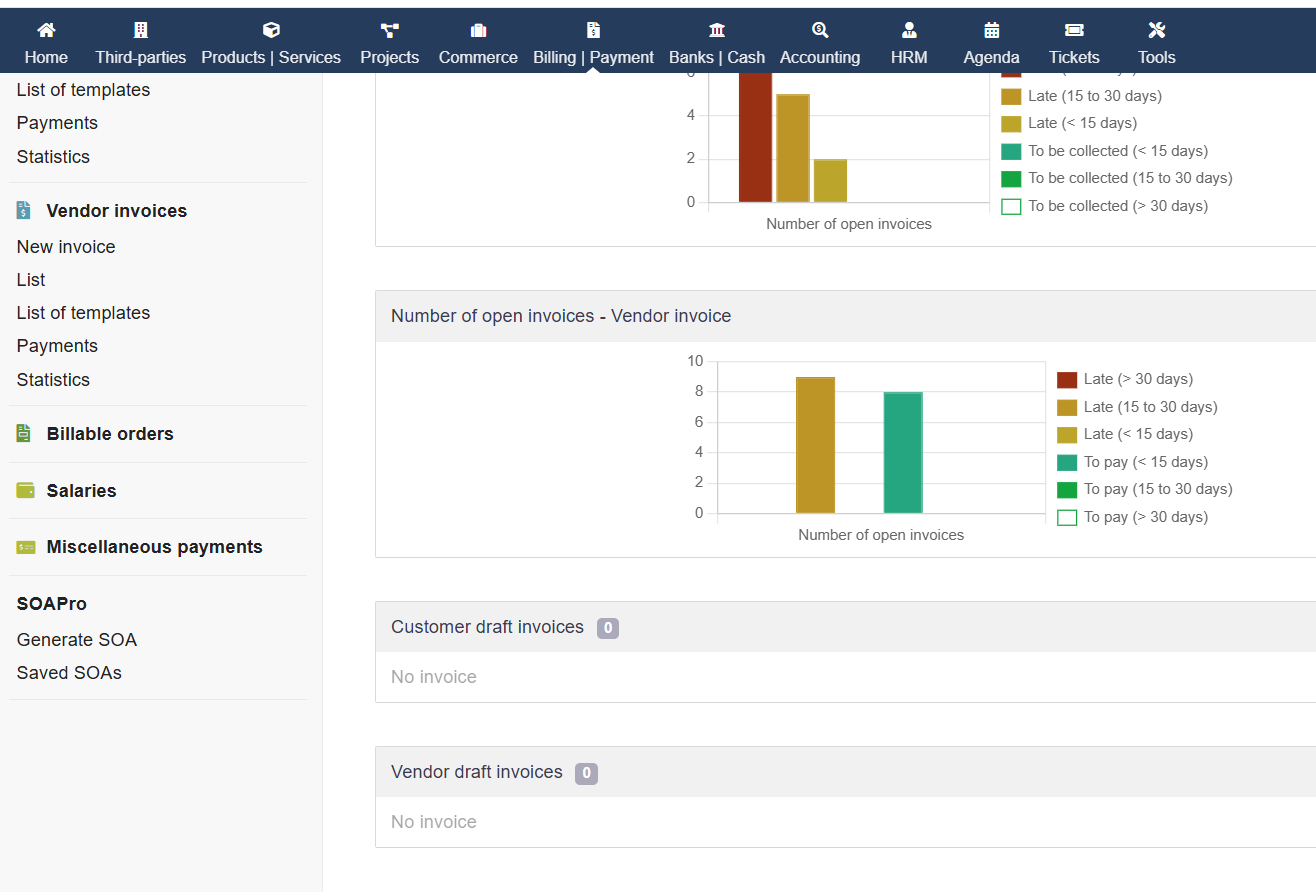The image size is (1316, 892).
Task: Click the Products | Services cube icon
Action: 271,30
